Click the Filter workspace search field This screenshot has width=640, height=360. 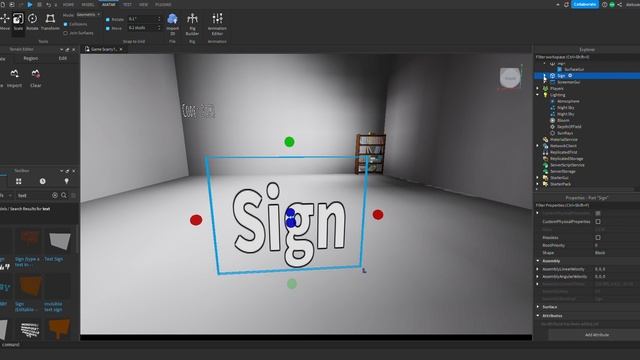pyautogui.click(x=587, y=57)
